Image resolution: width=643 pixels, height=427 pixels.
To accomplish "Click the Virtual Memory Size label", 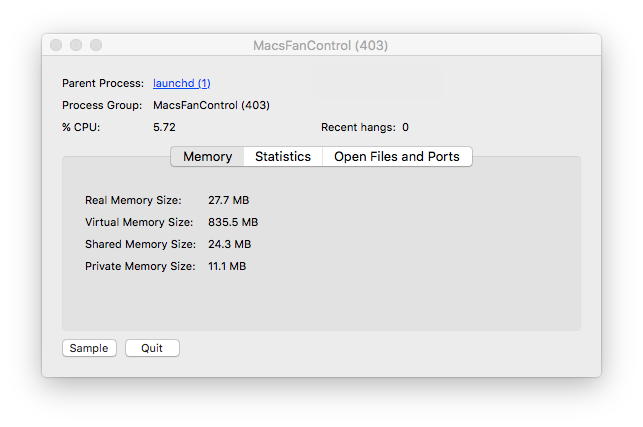I will [x=139, y=222].
